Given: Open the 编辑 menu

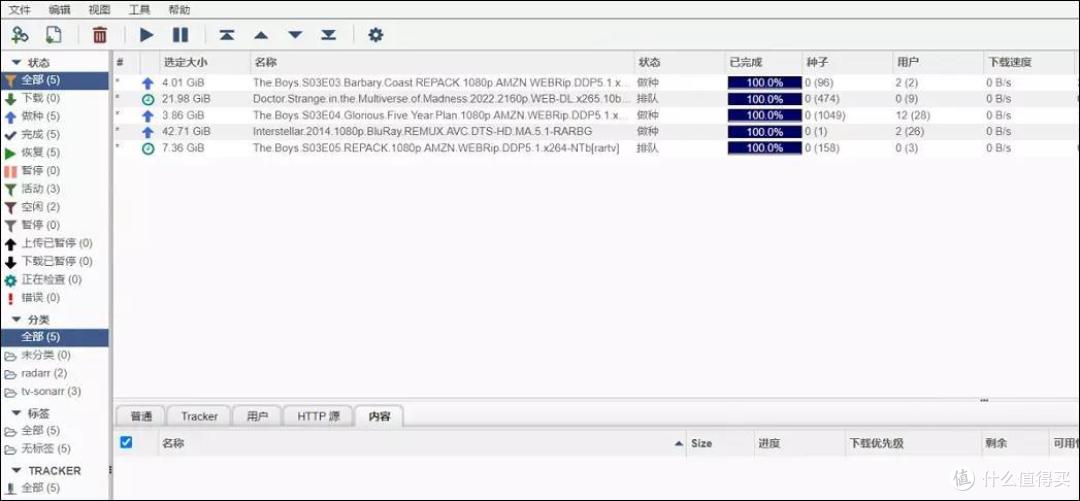Looking at the screenshot, I should (x=59, y=10).
